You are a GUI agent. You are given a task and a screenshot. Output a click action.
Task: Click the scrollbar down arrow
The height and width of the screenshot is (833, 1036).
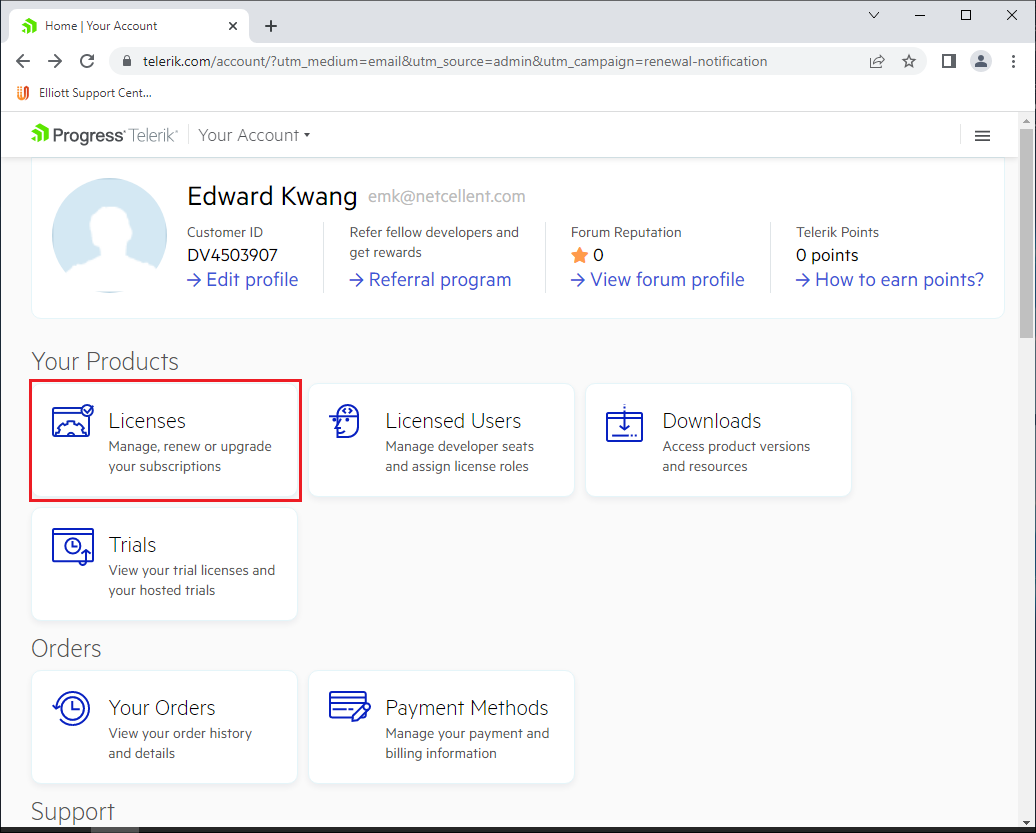coord(1026,822)
